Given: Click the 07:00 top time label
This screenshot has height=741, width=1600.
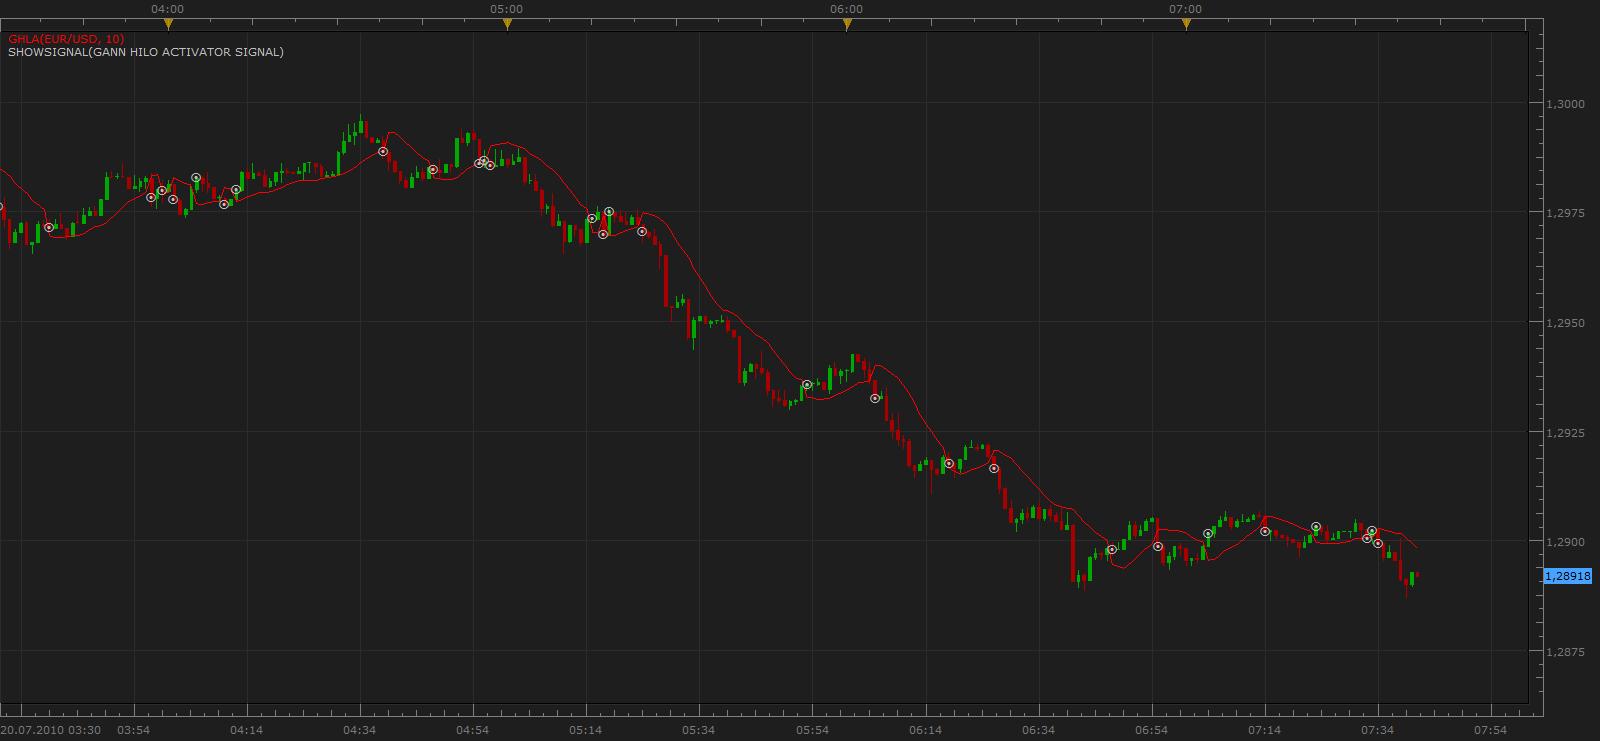Looking at the screenshot, I should pyautogui.click(x=1186, y=9).
